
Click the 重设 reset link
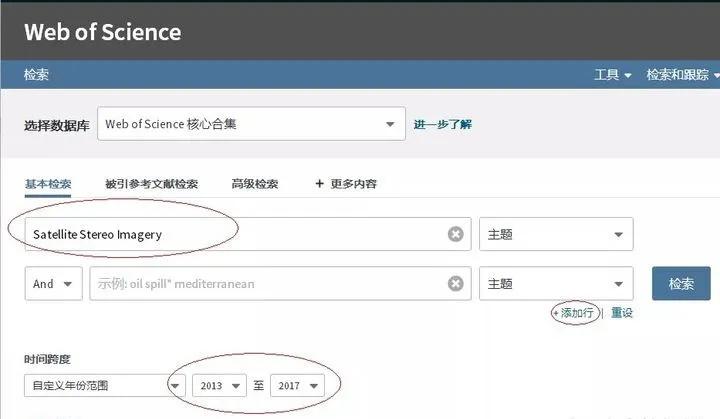point(622,313)
